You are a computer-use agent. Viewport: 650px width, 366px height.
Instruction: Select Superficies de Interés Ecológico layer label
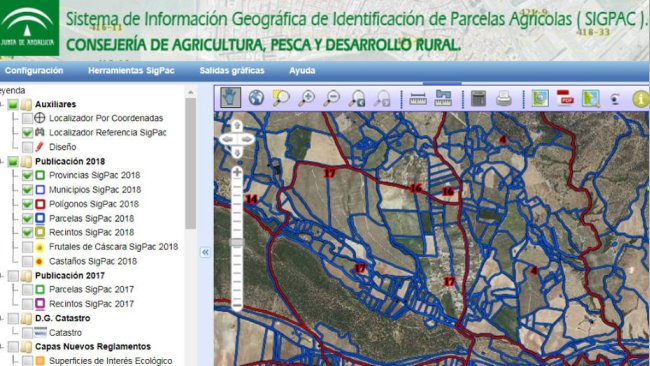click(111, 361)
